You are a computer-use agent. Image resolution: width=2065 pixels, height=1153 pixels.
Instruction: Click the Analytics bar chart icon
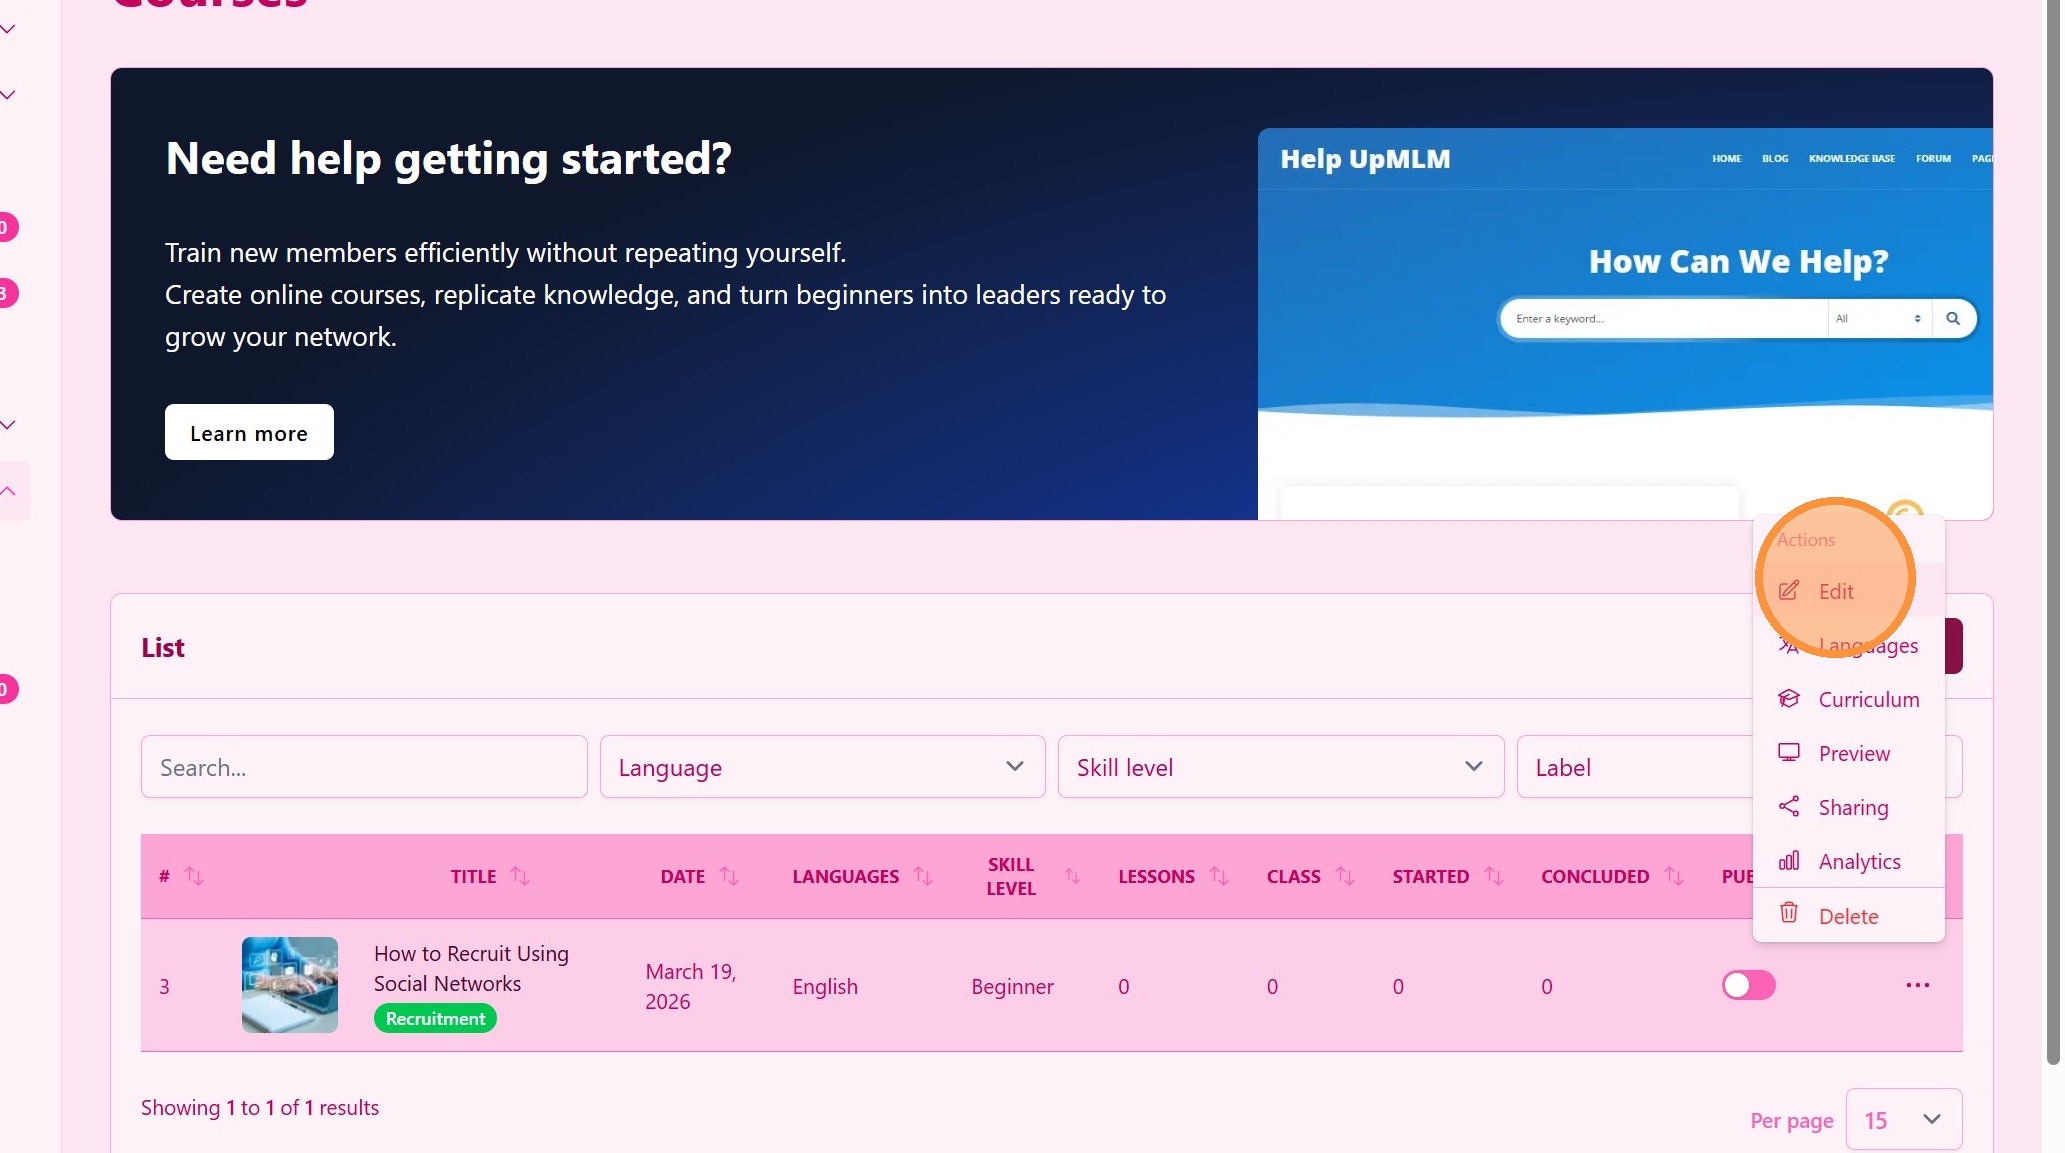point(1789,861)
